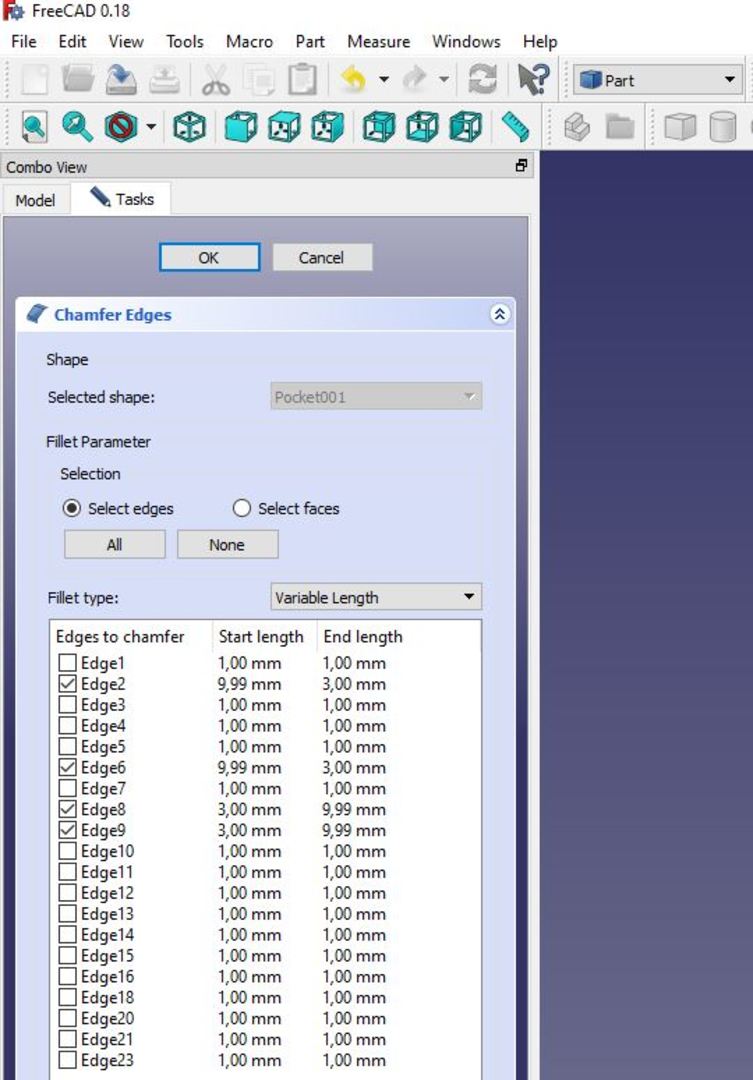Click Edge2 start length 9,99 mm
Screen dimensions: 753x1080
click(249, 684)
